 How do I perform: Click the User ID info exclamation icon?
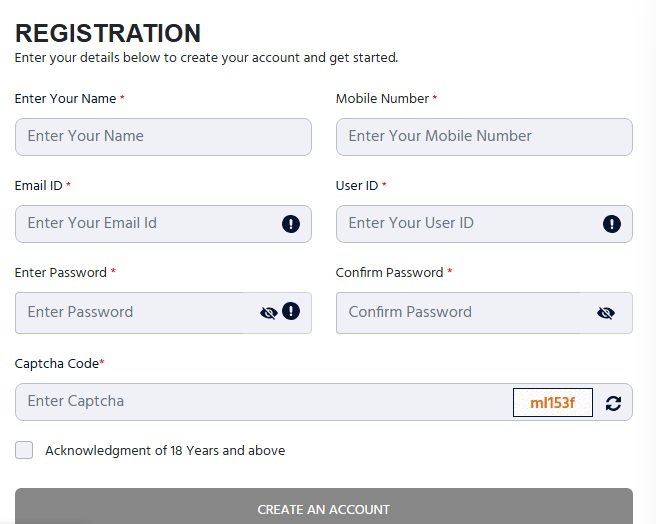pyautogui.click(x=612, y=224)
